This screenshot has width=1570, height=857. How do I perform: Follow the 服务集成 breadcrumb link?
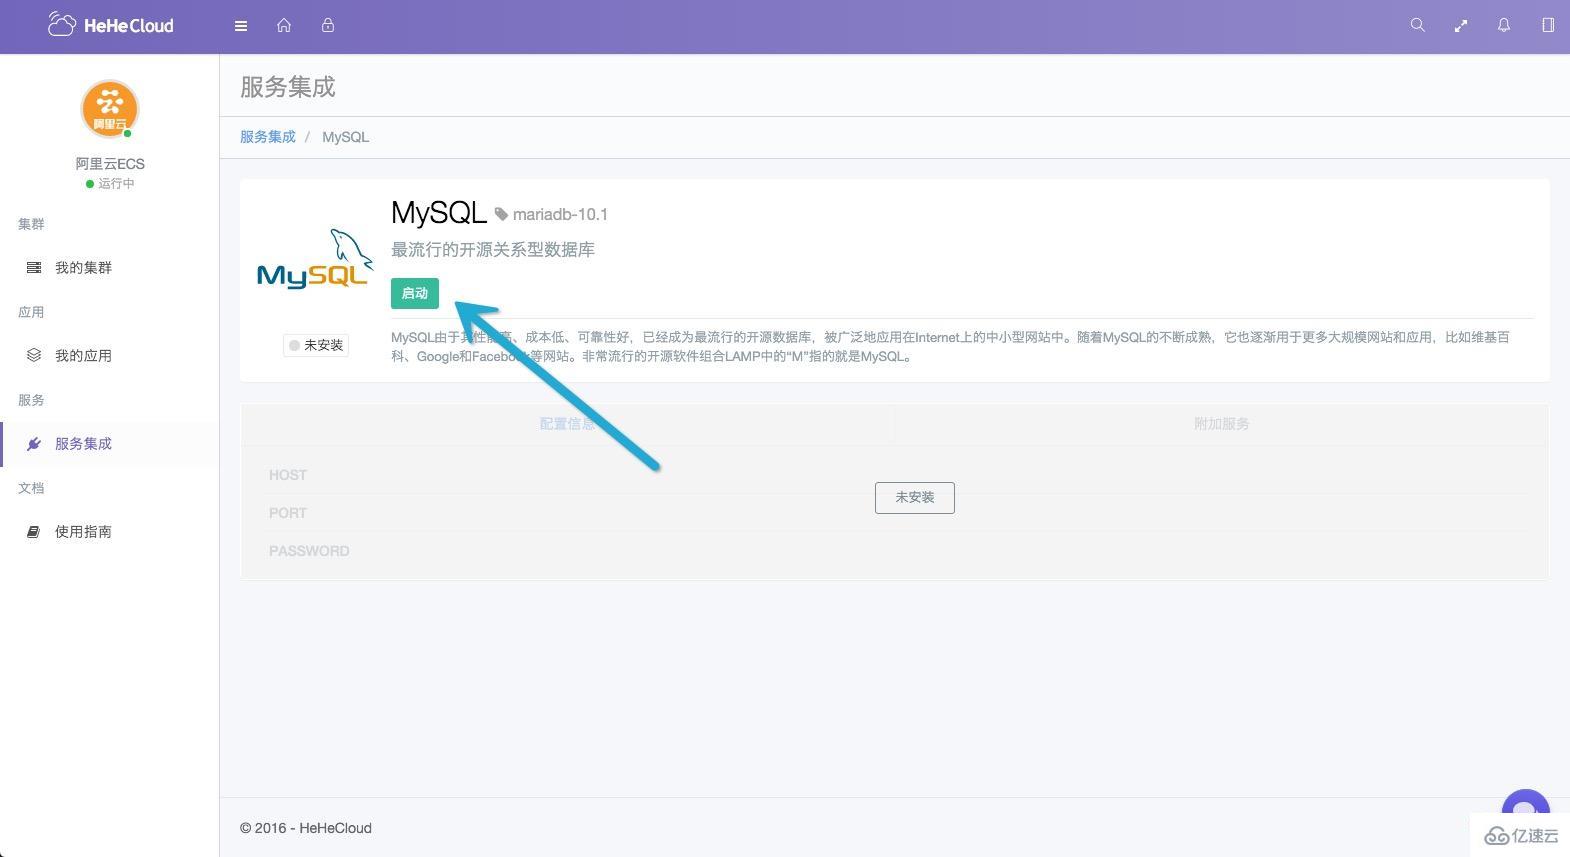click(268, 137)
